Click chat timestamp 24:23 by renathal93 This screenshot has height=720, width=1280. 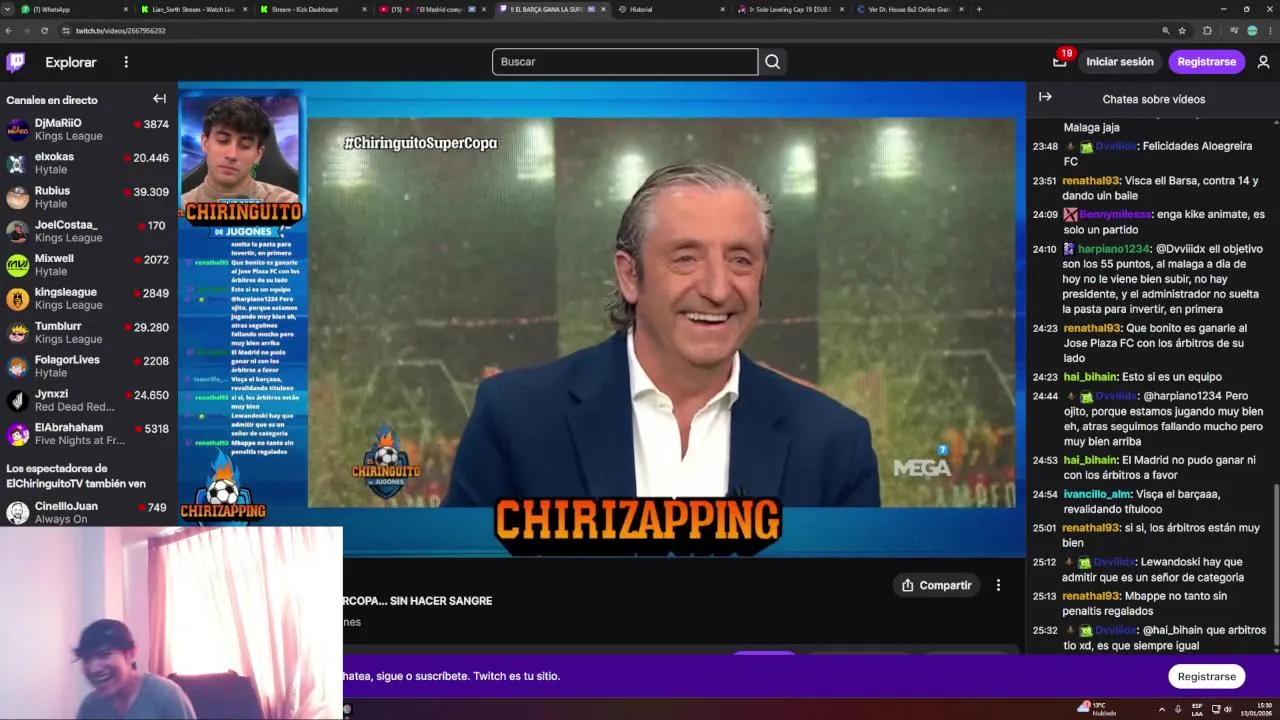tap(1045, 328)
